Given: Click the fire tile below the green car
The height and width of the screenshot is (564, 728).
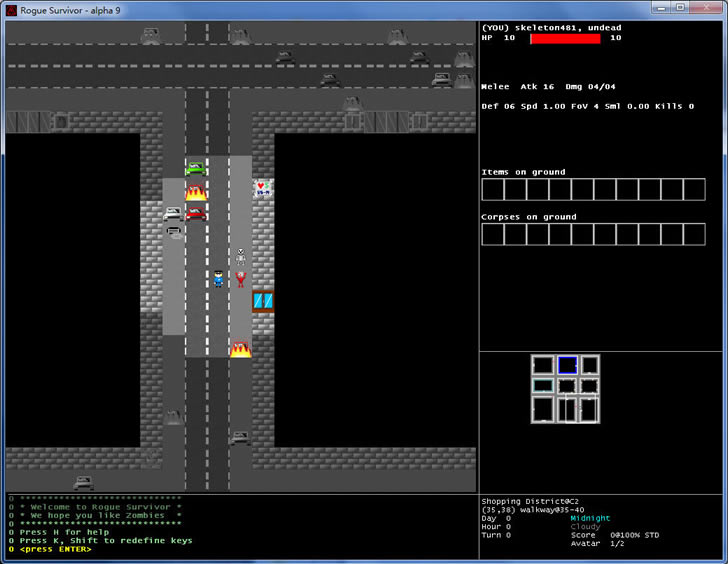Looking at the screenshot, I should click(x=196, y=191).
